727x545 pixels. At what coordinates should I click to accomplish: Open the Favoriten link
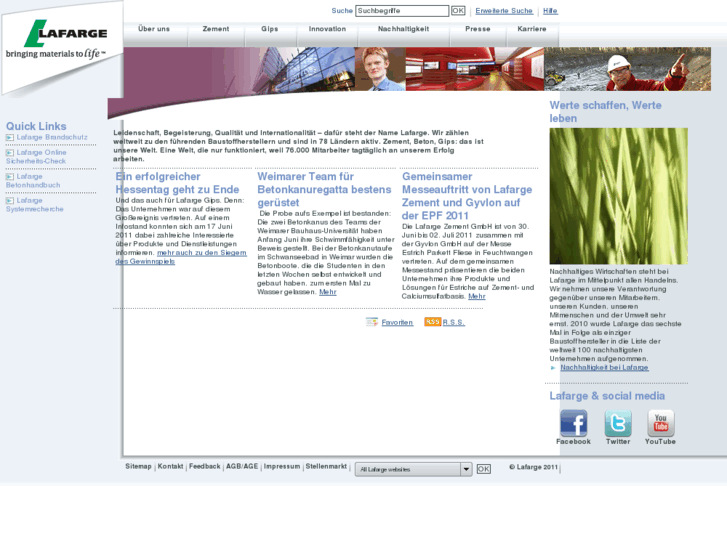[x=397, y=322]
